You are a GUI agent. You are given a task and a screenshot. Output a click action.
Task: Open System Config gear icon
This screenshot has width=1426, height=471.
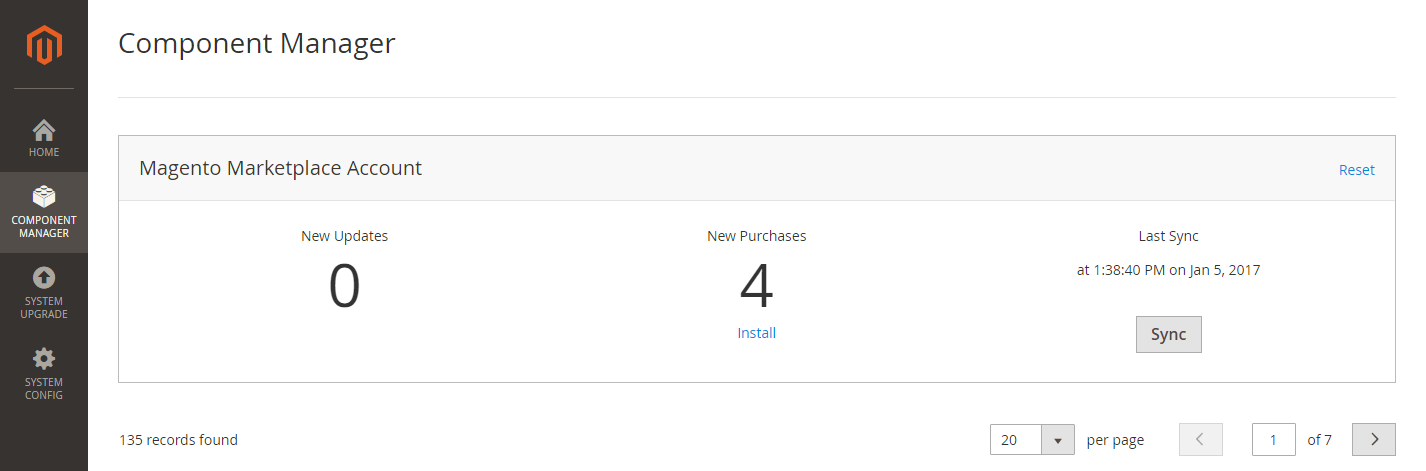(44, 358)
